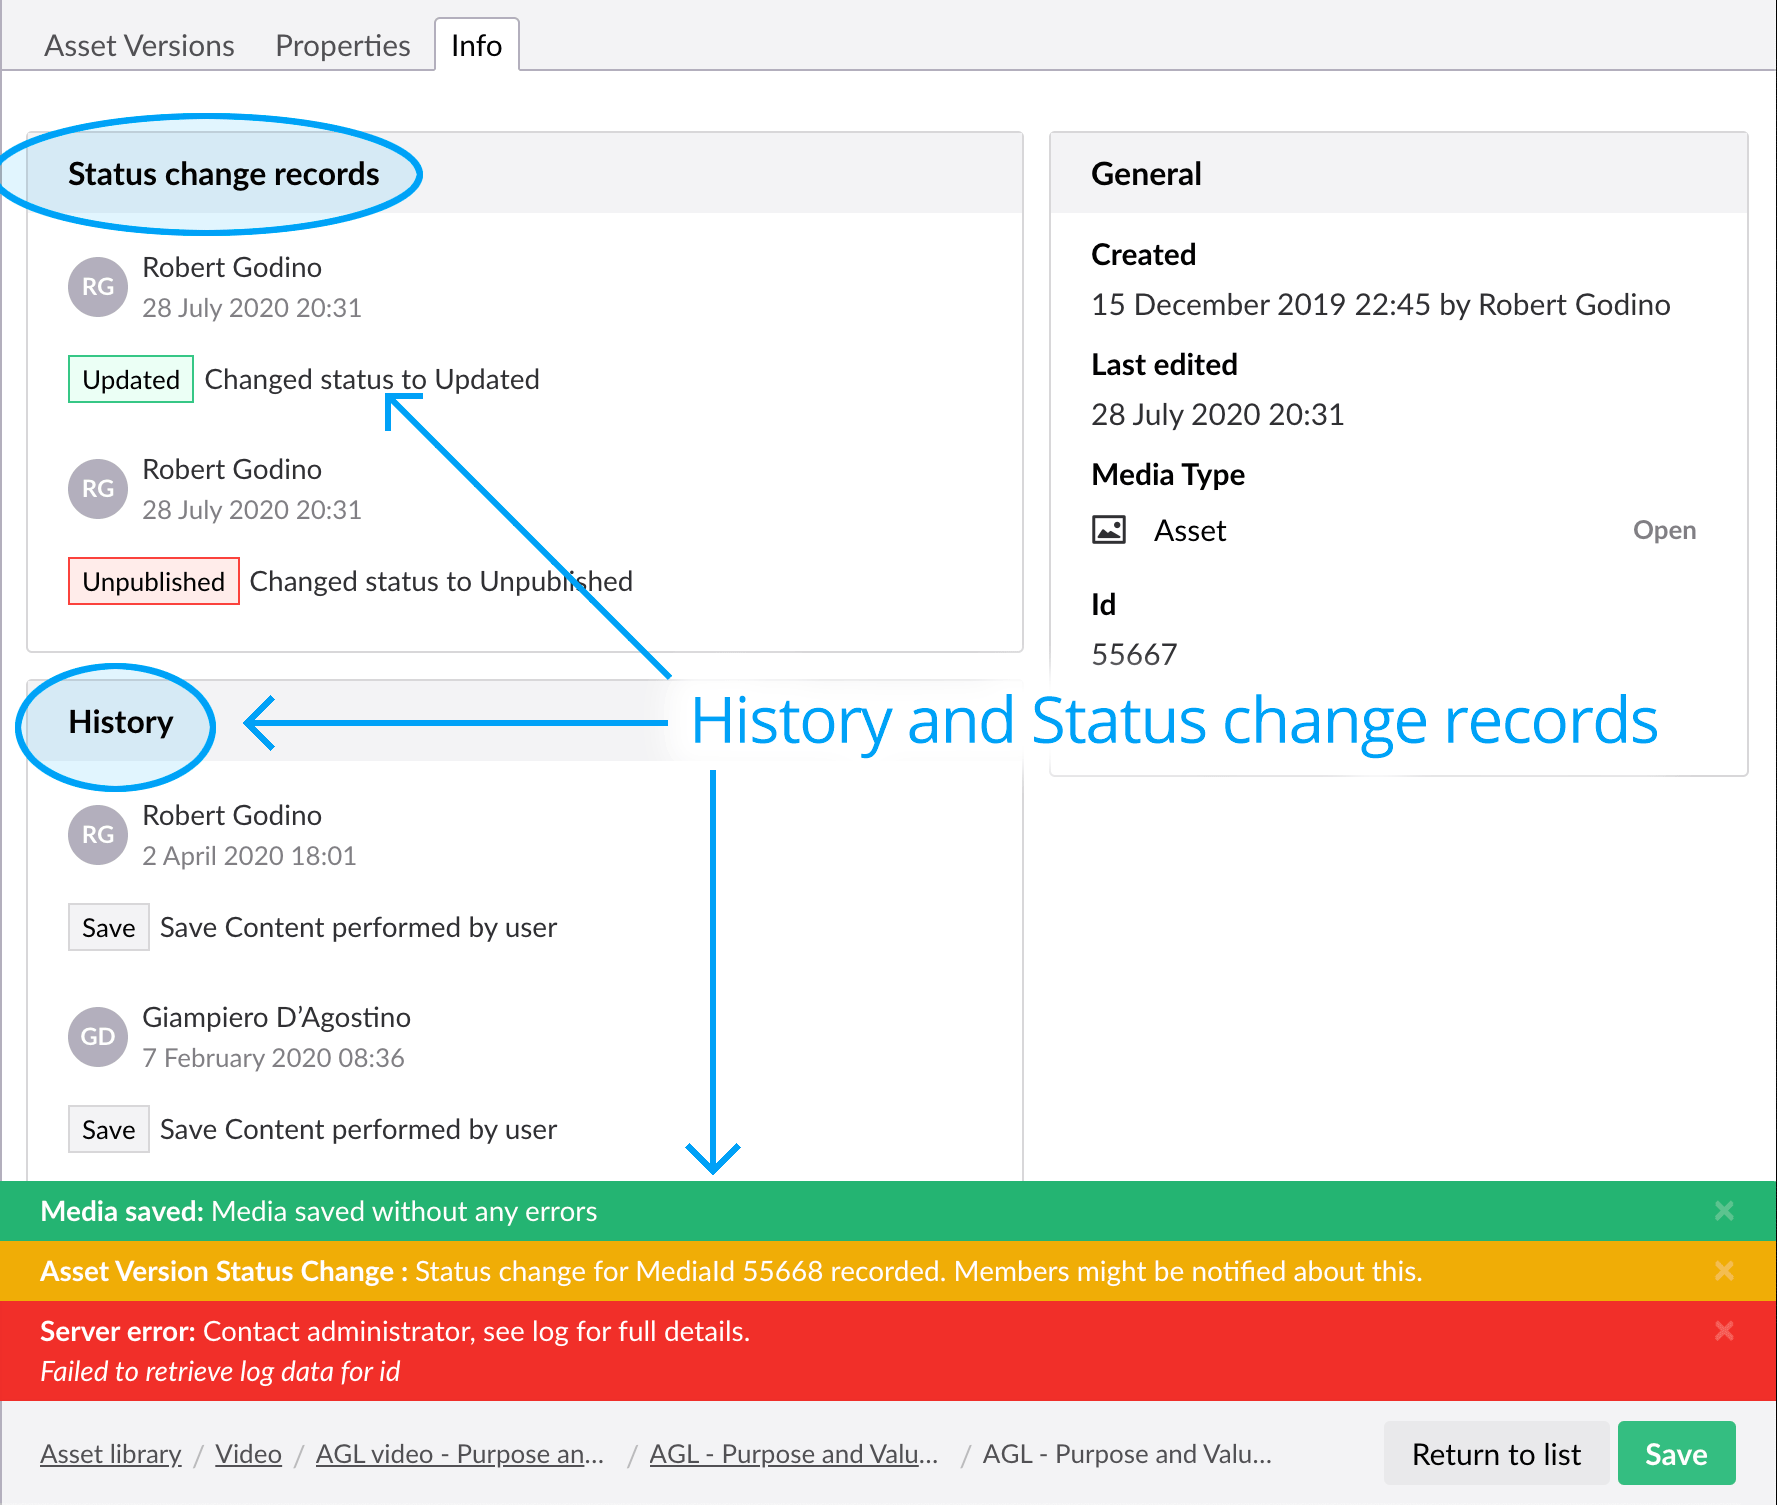Dismiss the green Media saved notification
The height and width of the screenshot is (1505, 1777).
tap(1723, 1211)
